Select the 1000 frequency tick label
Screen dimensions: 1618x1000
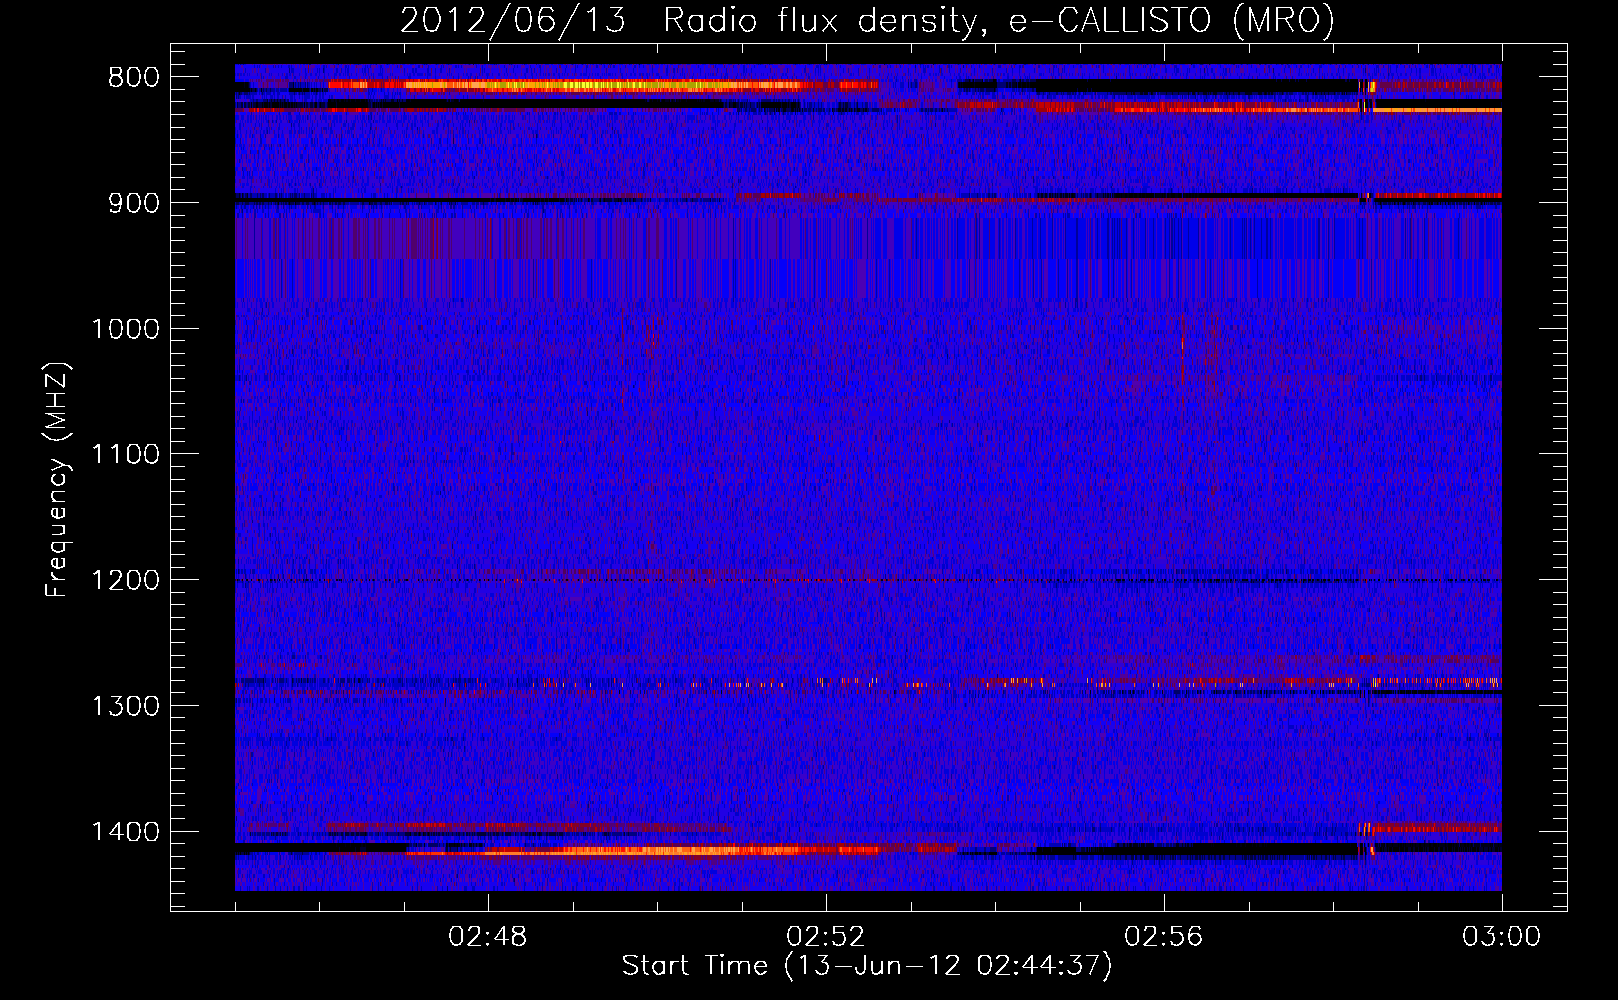125,329
